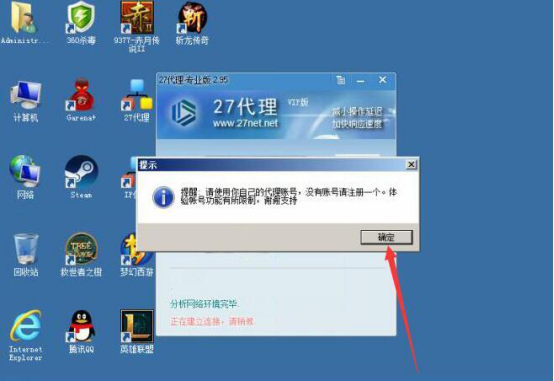Minimize the 27代理 专业版 window
This screenshot has height=381, width=554.
360,81
